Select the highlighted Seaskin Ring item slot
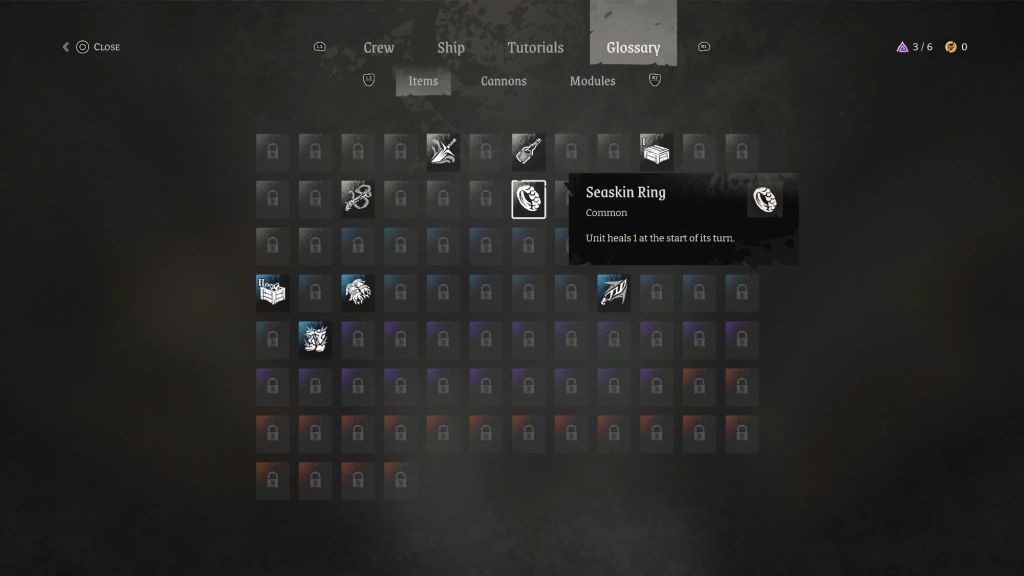Viewport: 1024px width, 576px height. click(x=528, y=199)
